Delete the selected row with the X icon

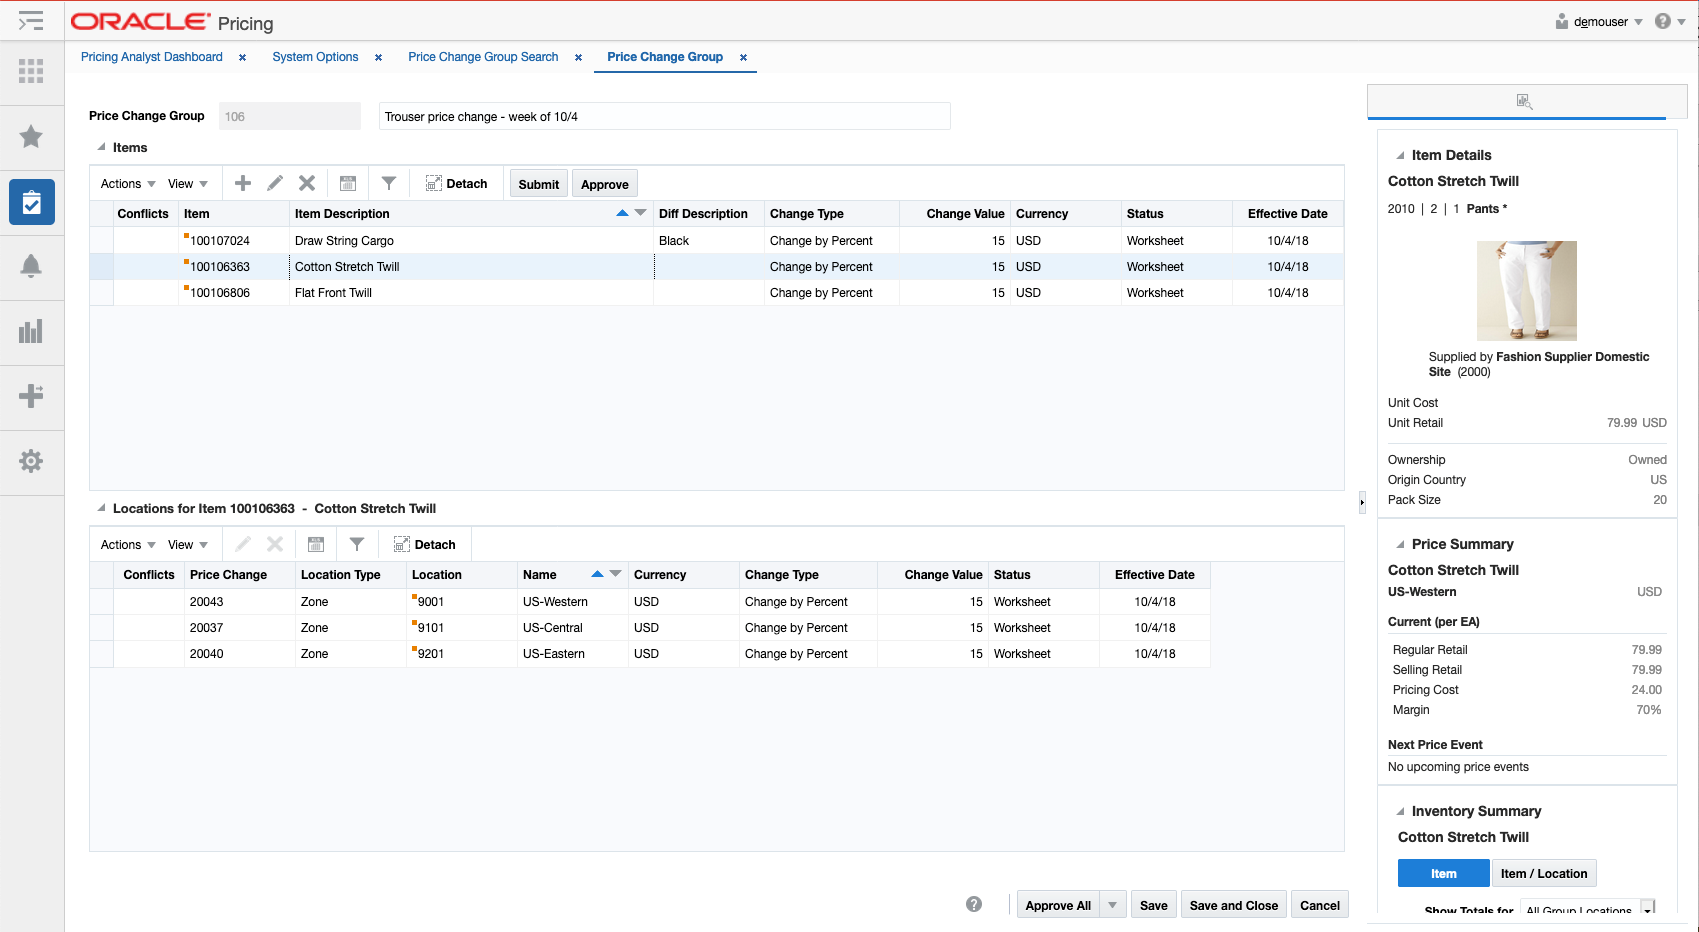click(307, 183)
